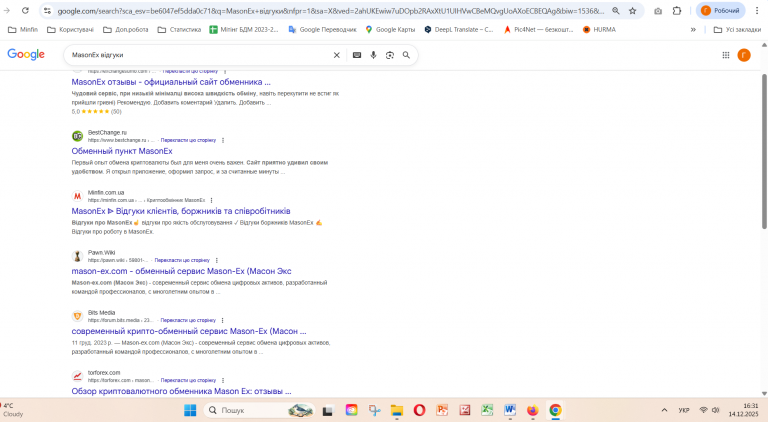Open the Windows Start menu

[x=190, y=410]
